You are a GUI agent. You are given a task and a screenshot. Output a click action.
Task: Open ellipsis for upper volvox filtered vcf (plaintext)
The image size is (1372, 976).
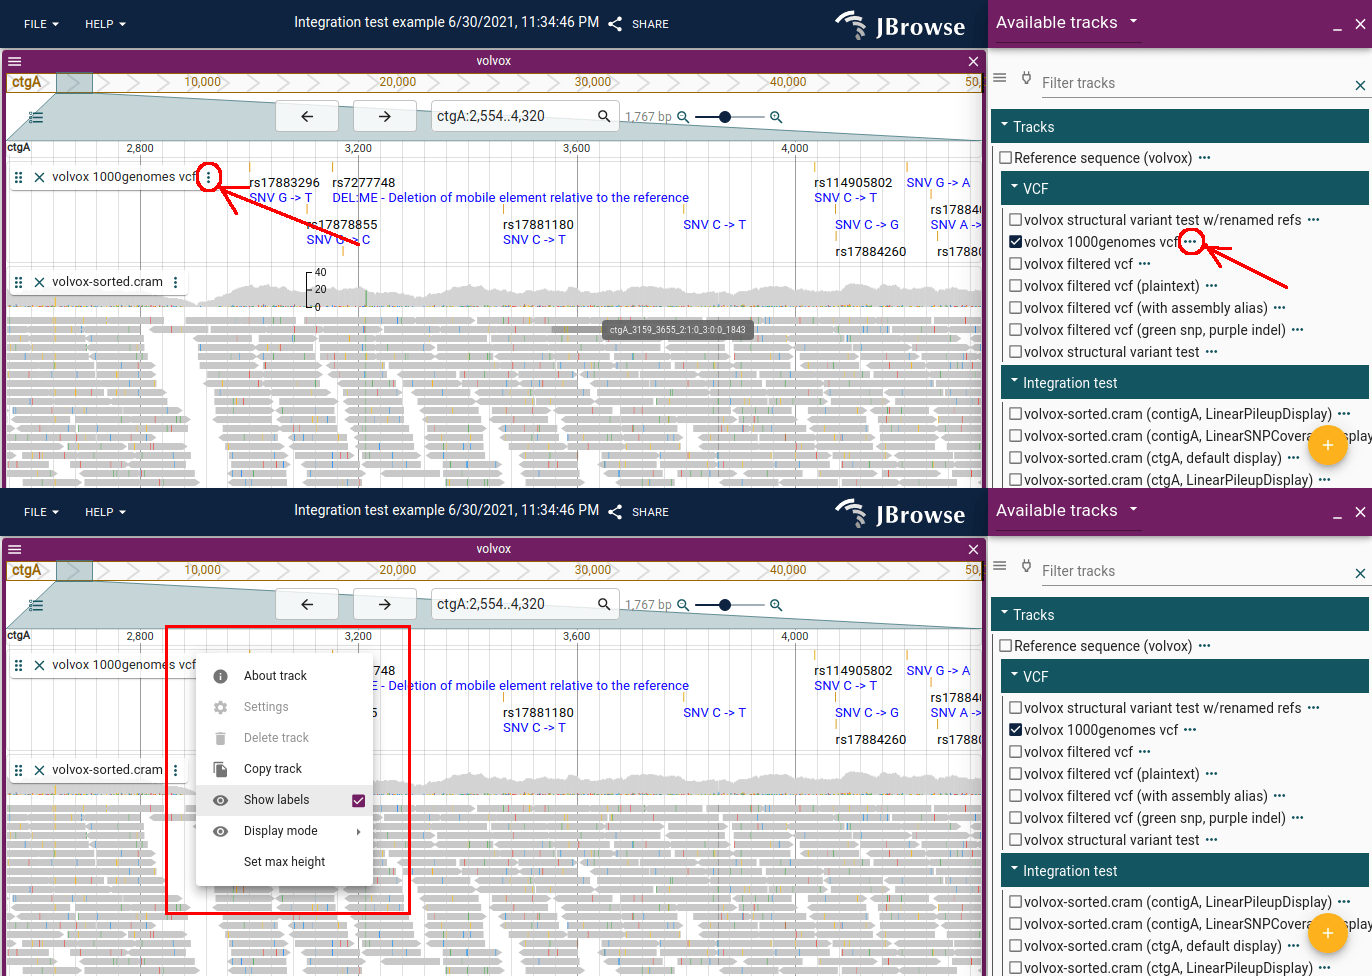(1211, 286)
